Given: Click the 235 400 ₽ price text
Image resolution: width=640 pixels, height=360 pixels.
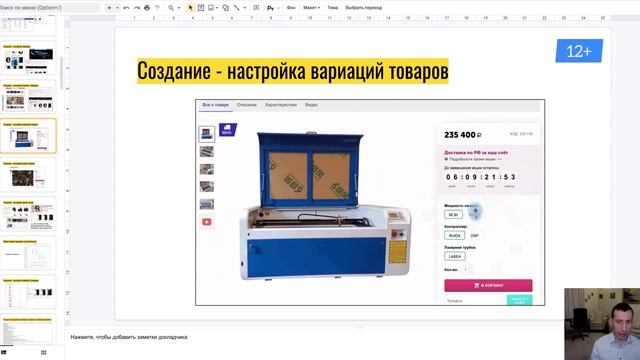Looking at the screenshot, I should [x=463, y=135].
